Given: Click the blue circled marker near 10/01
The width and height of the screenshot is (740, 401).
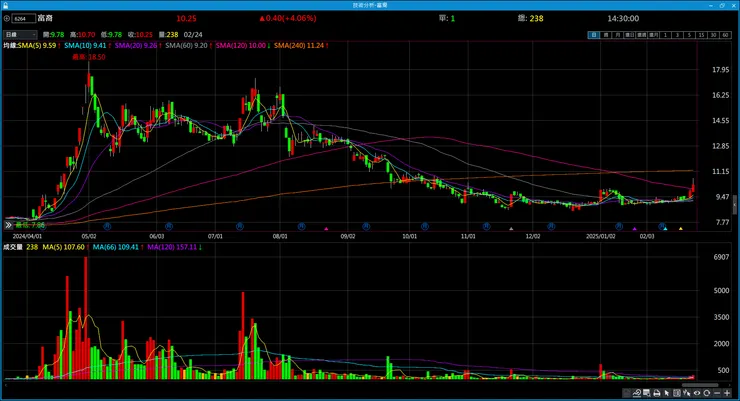Looking at the screenshot, I should click(x=425, y=227).
